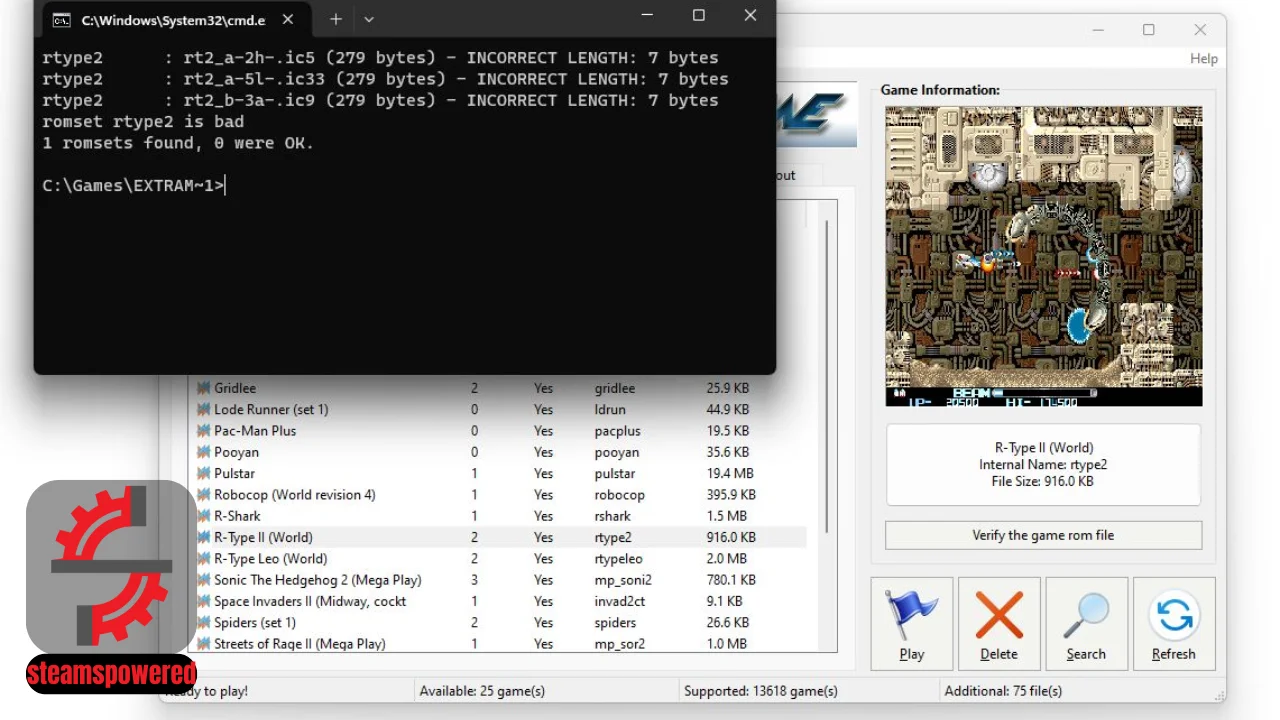Click the Pooyan game icon
Viewport: 1280px width, 720px height.
[x=203, y=452]
